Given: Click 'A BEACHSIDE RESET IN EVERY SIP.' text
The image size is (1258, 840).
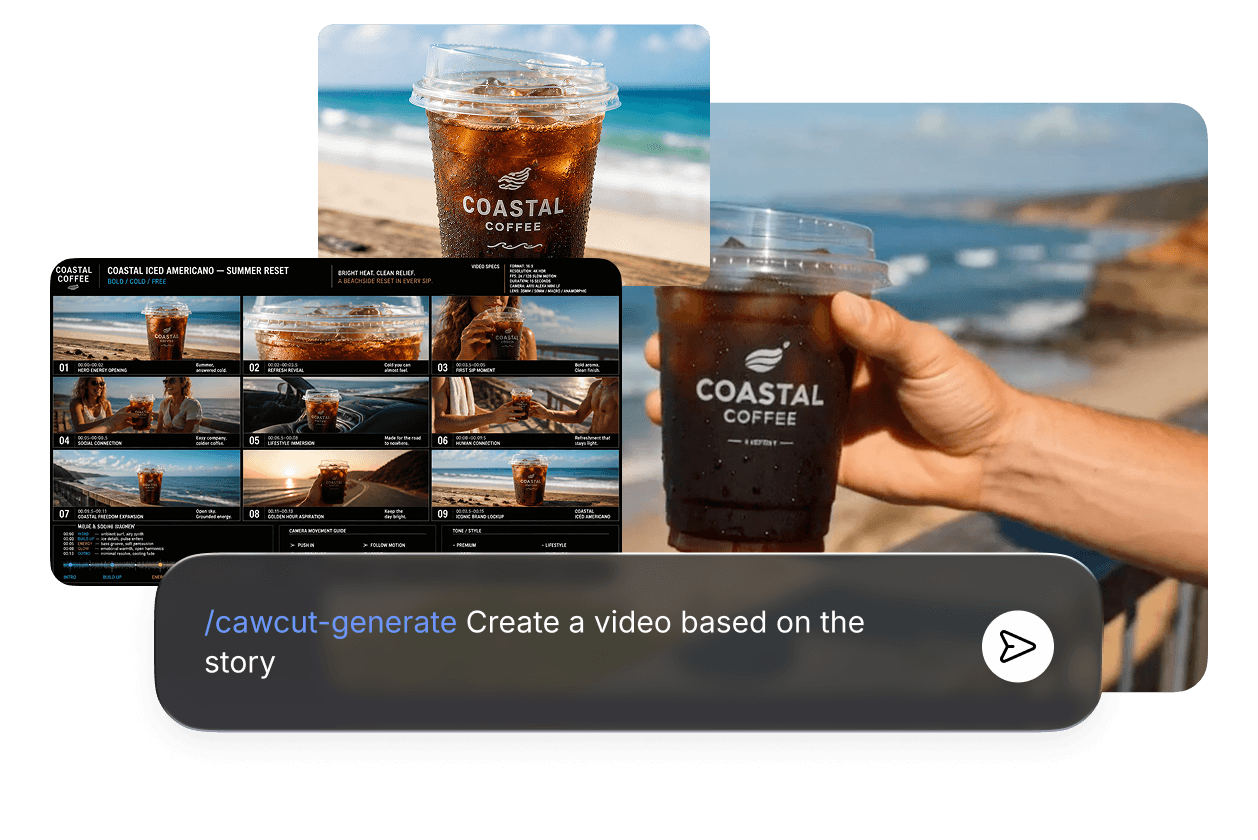Looking at the screenshot, I should (x=384, y=282).
